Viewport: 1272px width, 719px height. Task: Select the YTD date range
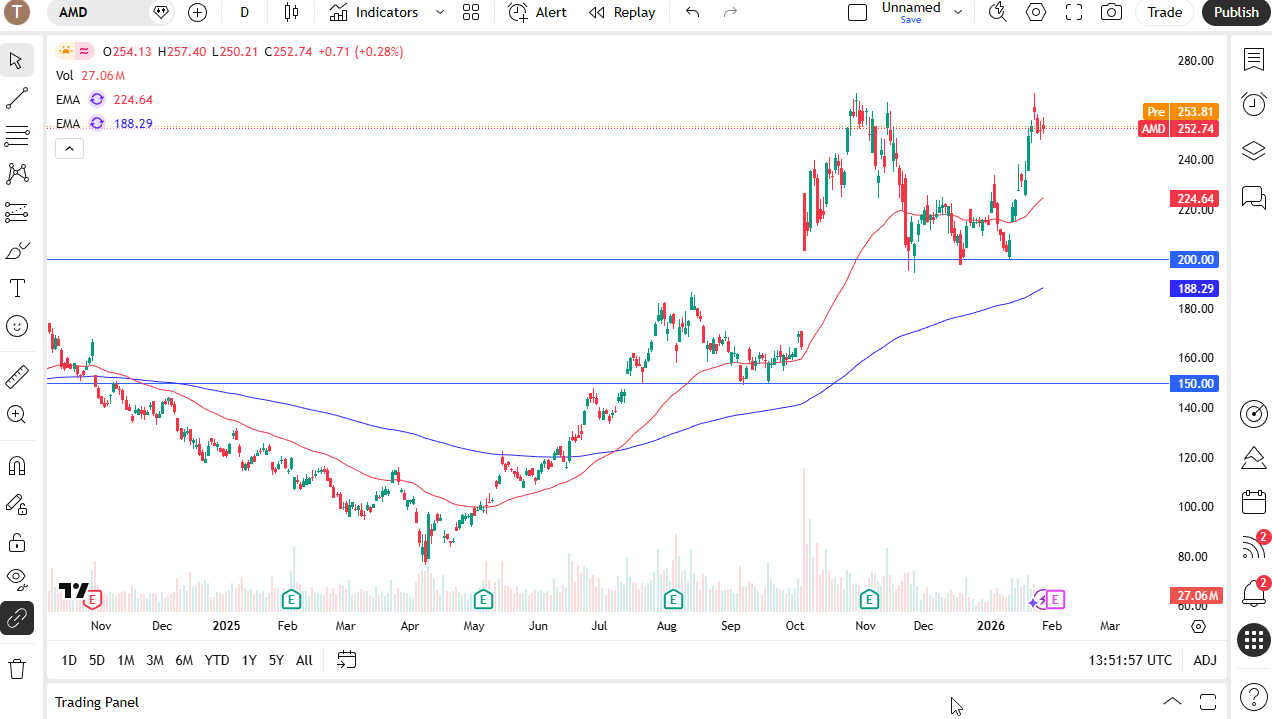click(x=217, y=660)
